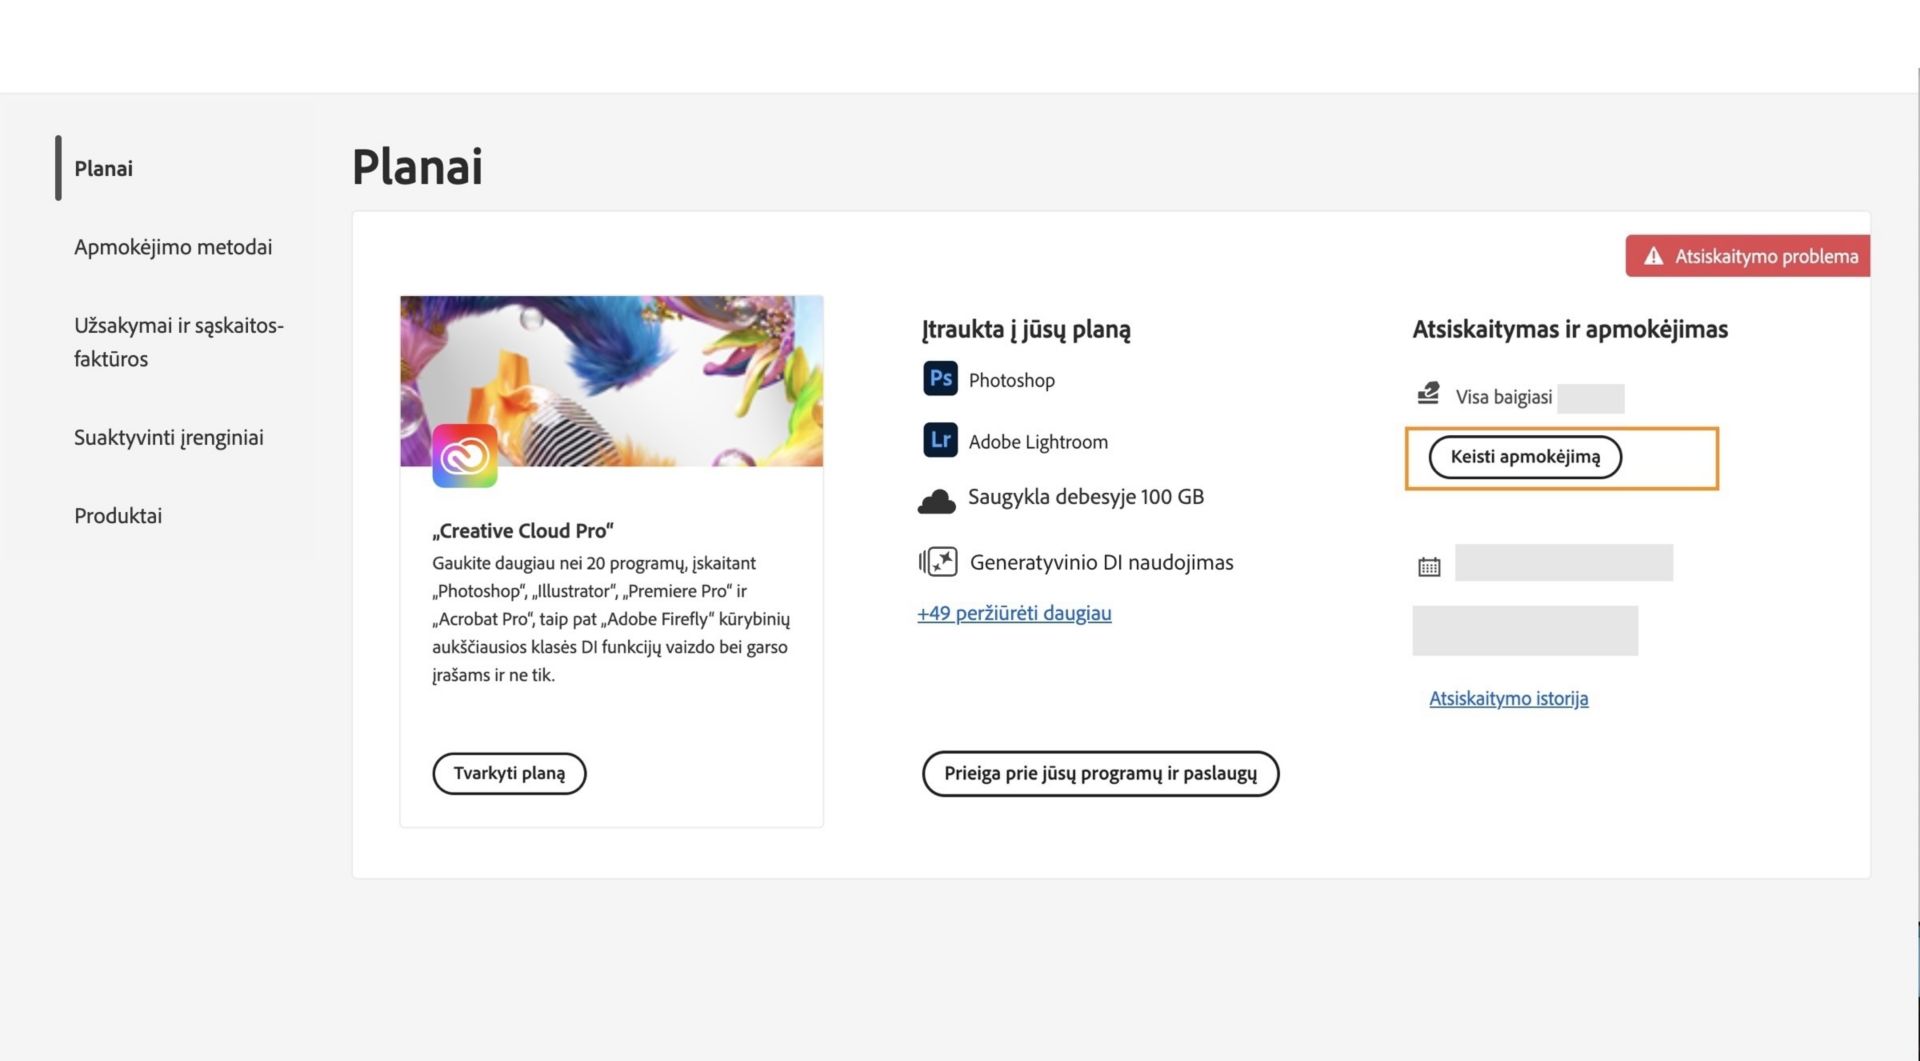1920x1061 pixels.
Task: Select Suaktyvinti įrenginiai
Action: (168, 437)
